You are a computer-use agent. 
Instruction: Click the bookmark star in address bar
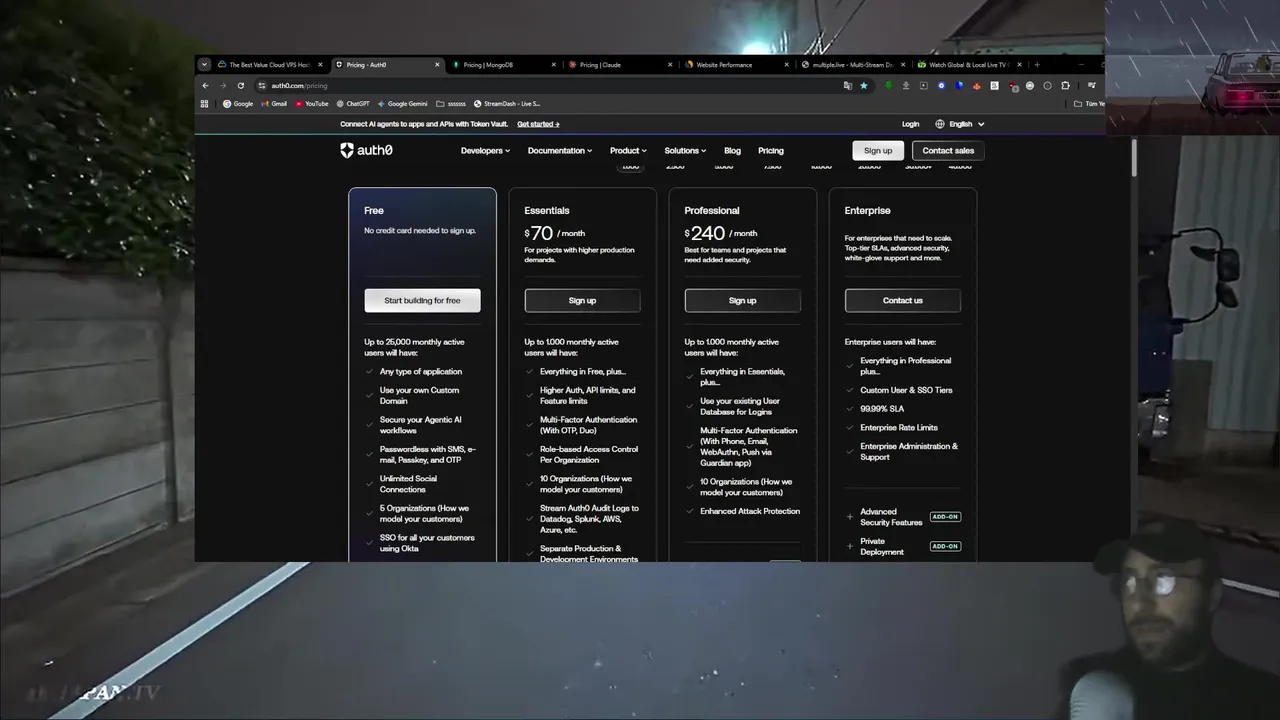[864, 85]
